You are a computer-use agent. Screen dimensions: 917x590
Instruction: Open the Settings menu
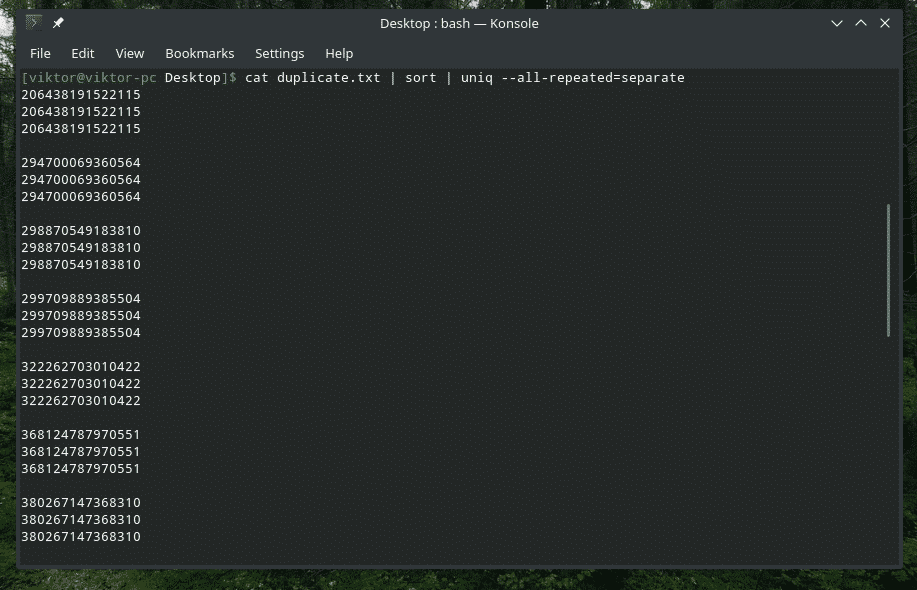click(x=280, y=53)
